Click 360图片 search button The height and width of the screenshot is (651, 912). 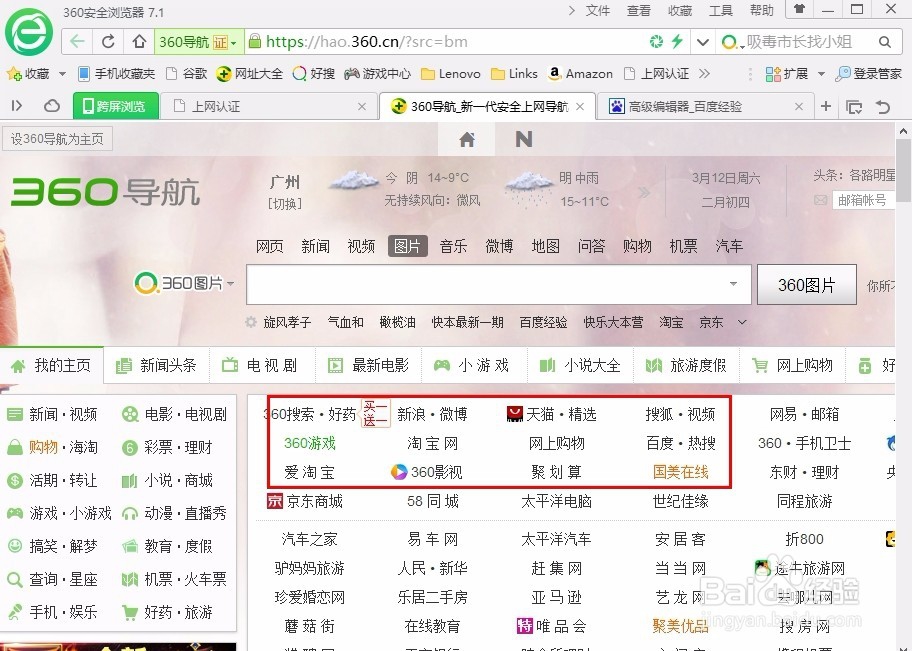click(x=807, y=284)
